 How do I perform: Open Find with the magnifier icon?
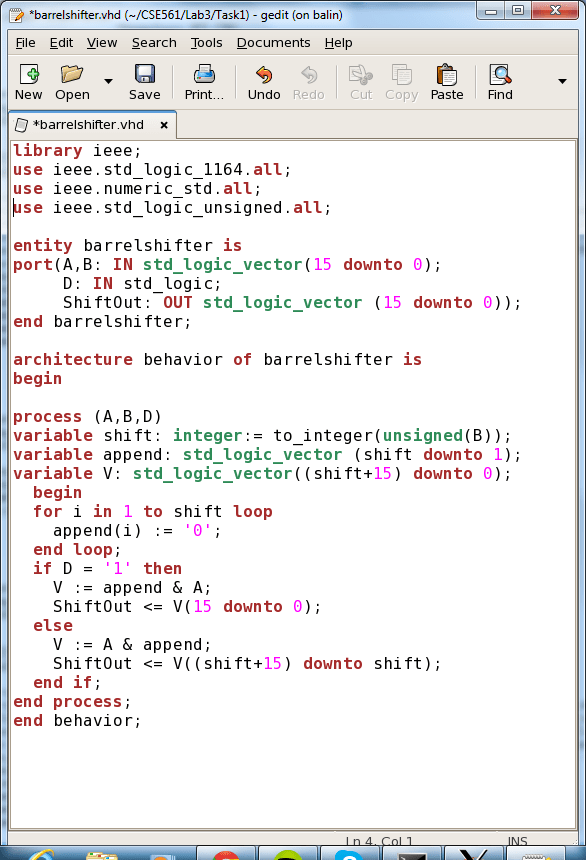500,75
